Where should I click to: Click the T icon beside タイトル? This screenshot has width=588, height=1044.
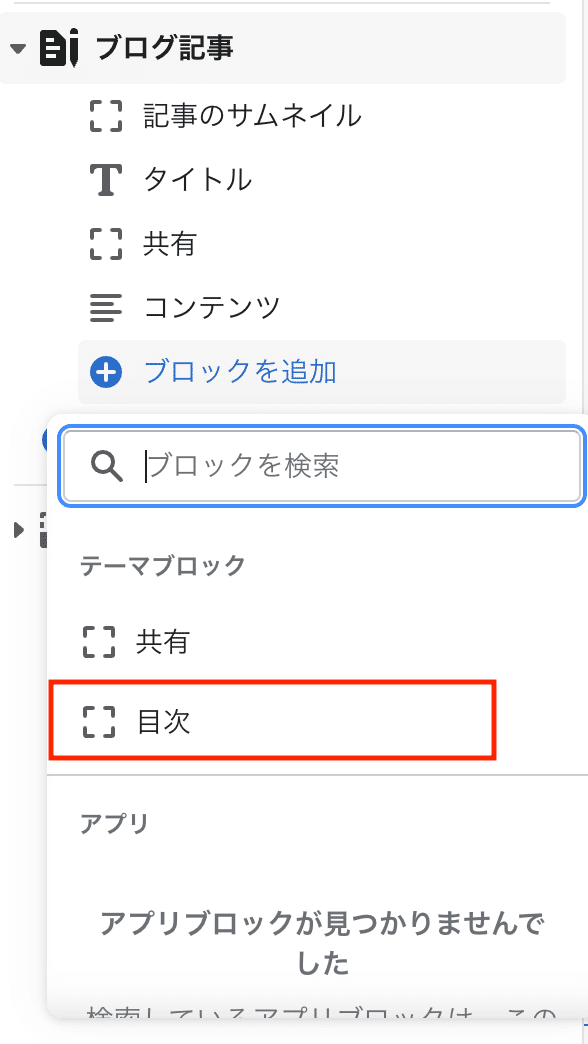click(106, 180)
